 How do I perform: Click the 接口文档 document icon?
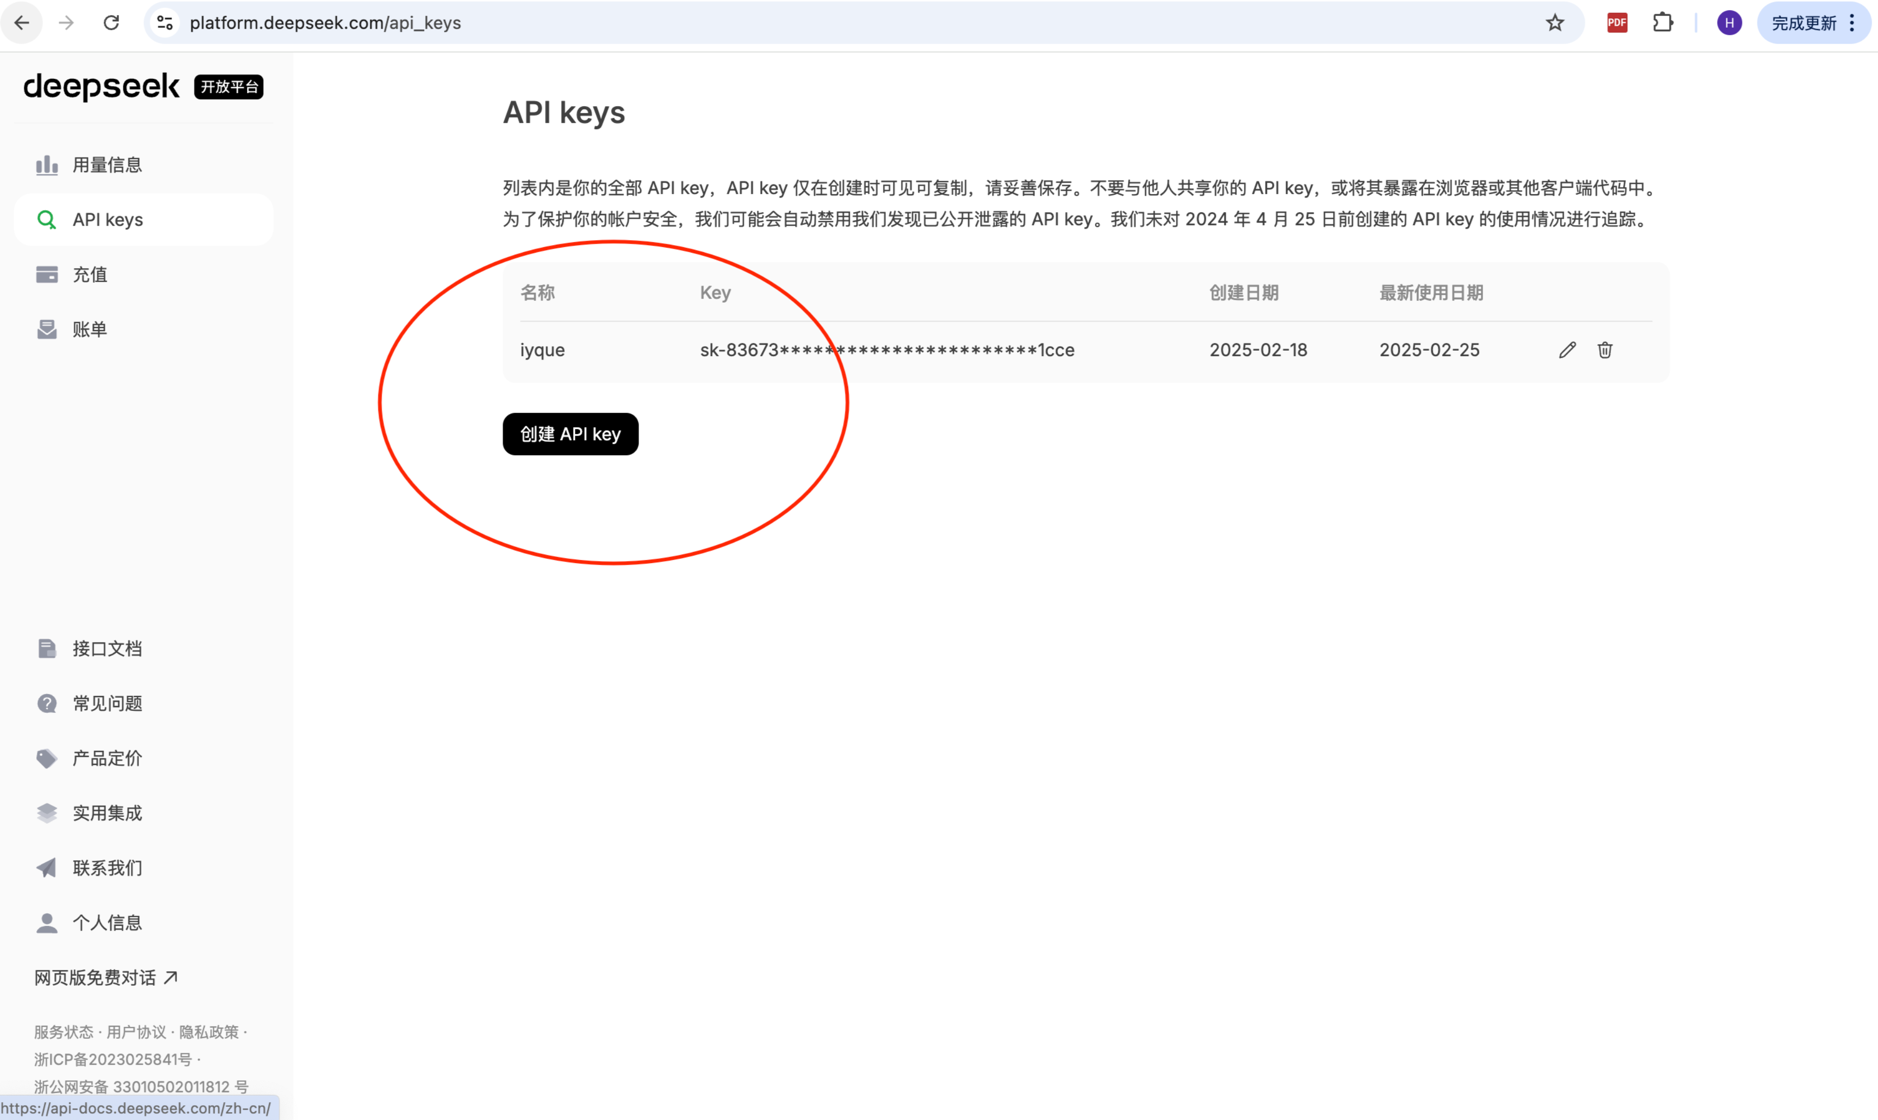click(x=47, y=649)
